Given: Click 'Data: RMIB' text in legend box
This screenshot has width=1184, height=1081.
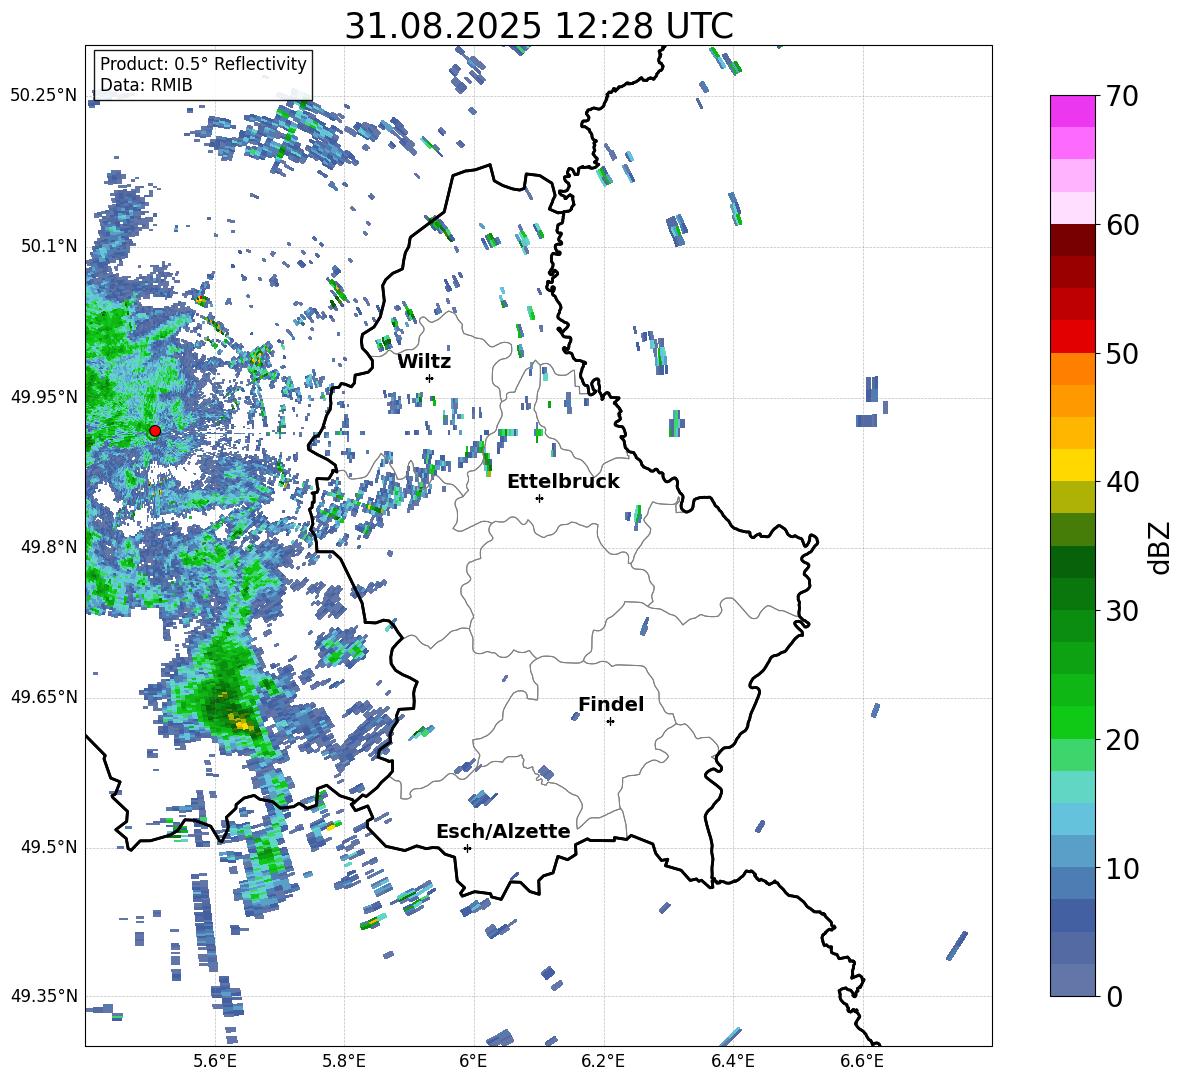Looking at the screenshot, I should (x=146, y=85).
